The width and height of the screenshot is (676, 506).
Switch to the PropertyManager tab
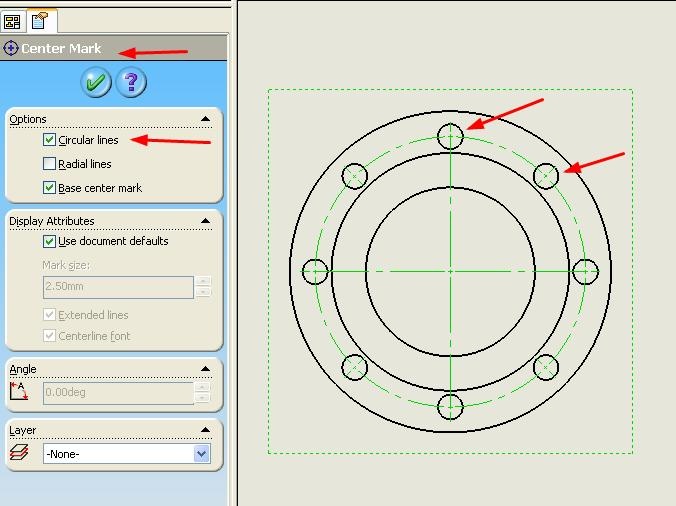pos(40,21)
